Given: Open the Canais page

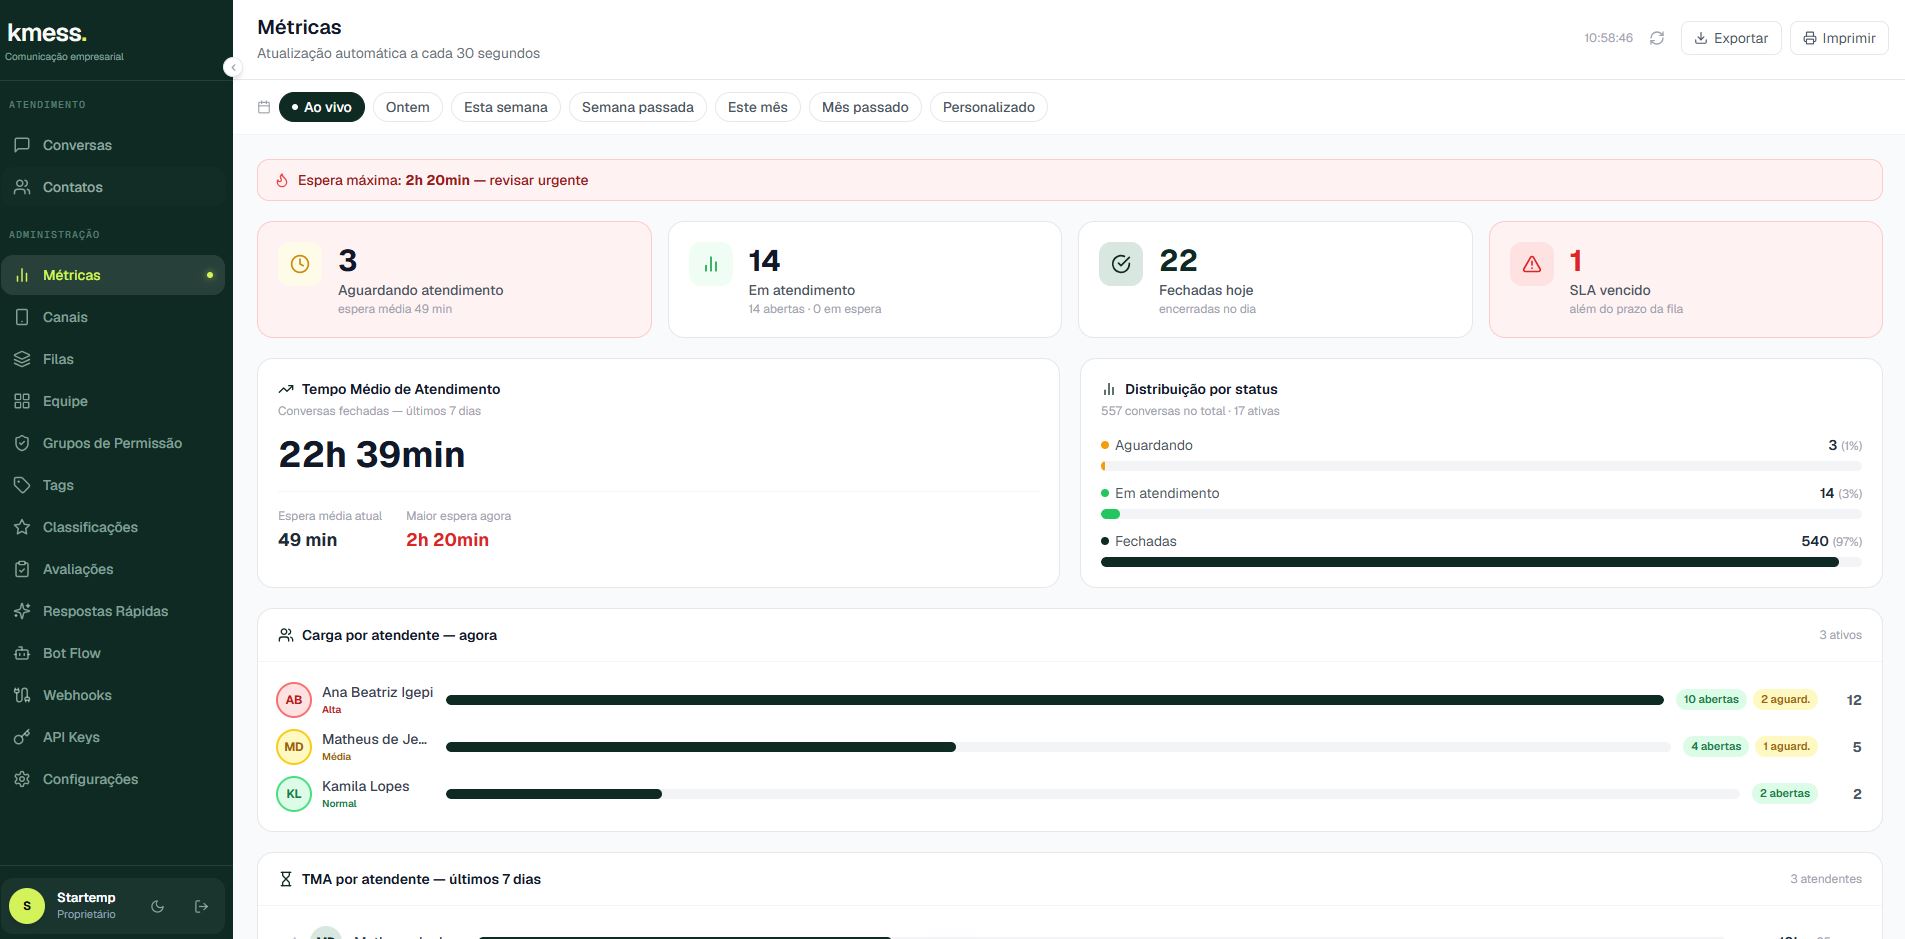Looking at the screenshot, I should (x=112, y=317).
